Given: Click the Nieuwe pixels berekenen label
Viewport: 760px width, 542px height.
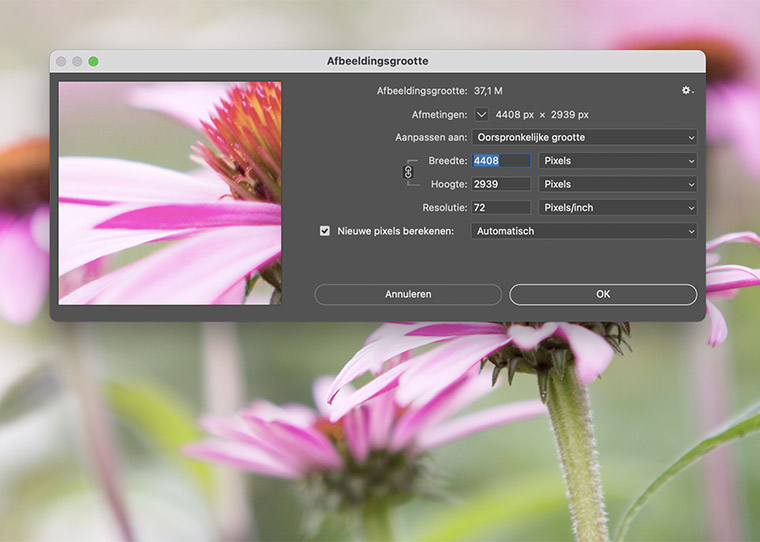Looking at the screenshot, I should pyautogui.click(x=396, y=231).
